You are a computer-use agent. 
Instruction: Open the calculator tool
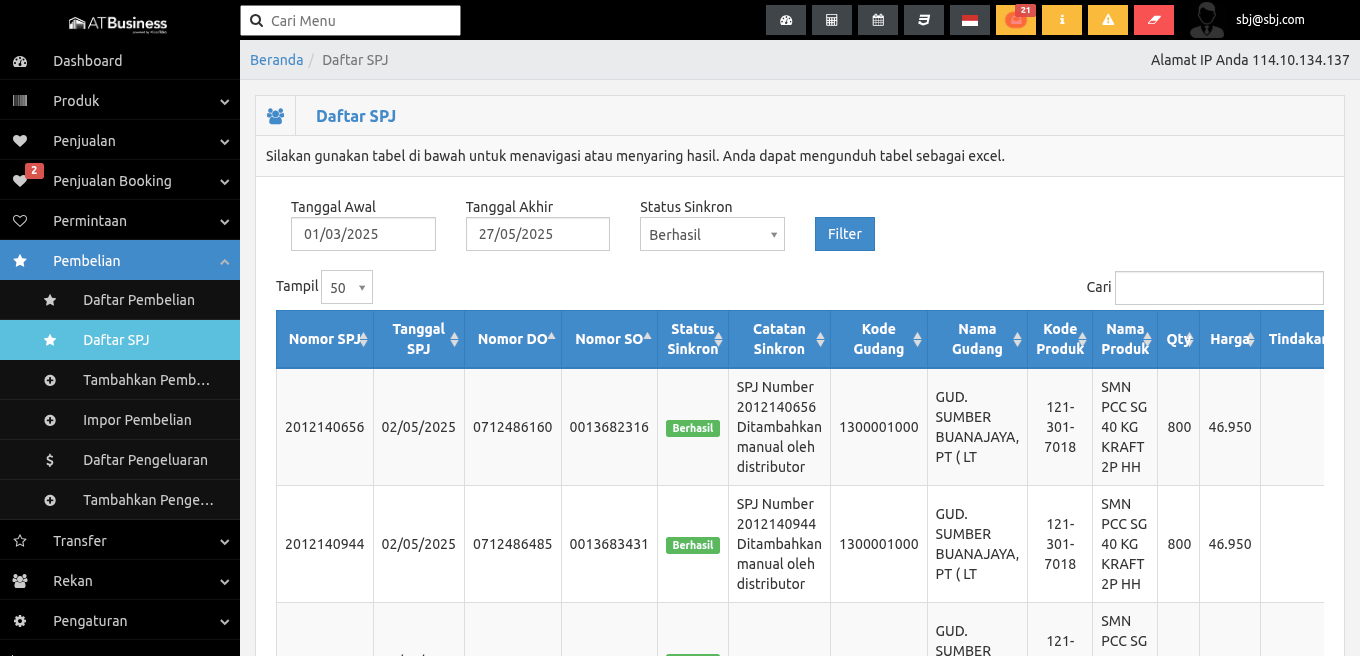832,20
